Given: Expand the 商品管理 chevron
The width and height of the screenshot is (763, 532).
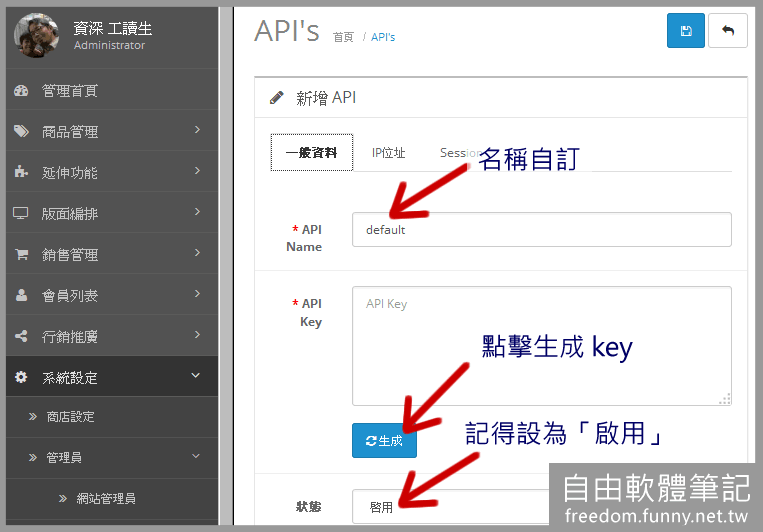Looking at the screenshot, I should (x=197, y=129).
